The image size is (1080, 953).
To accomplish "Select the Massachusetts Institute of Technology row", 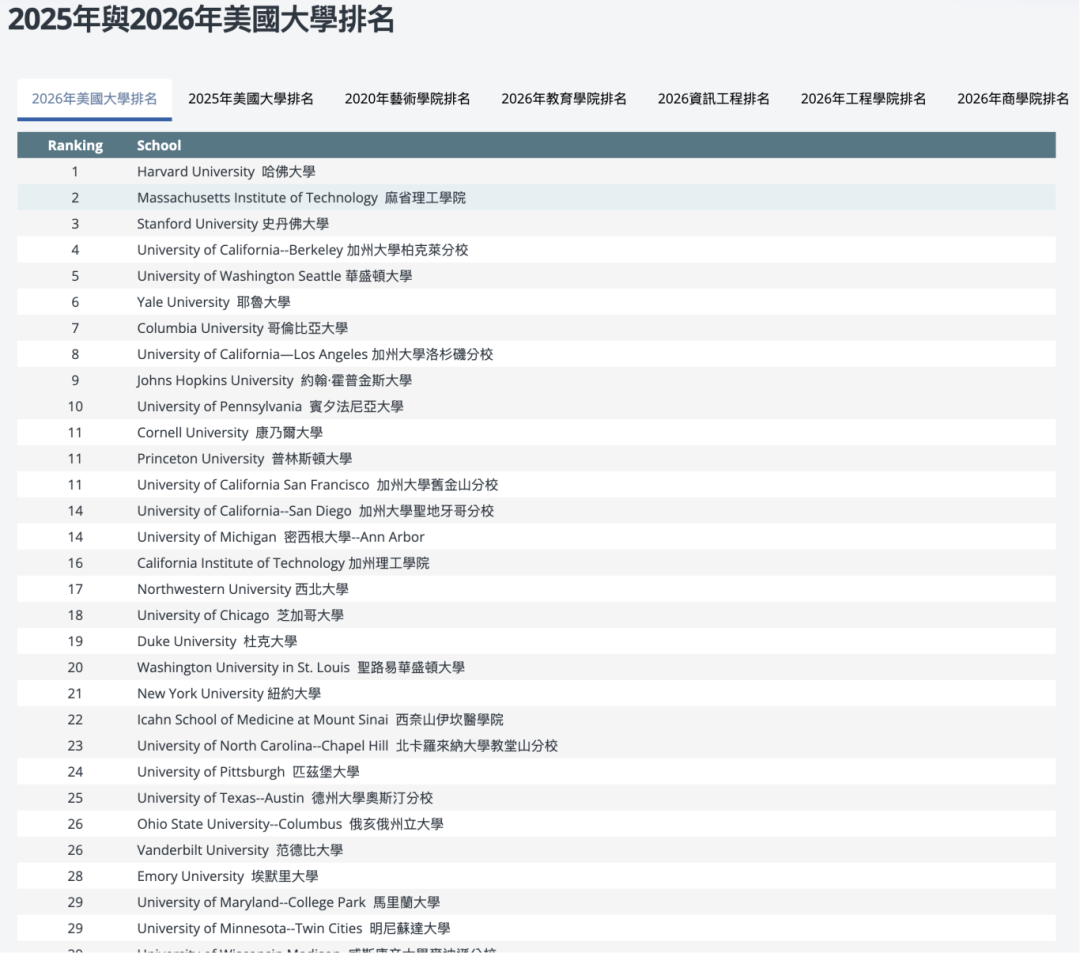I will 537,198.
